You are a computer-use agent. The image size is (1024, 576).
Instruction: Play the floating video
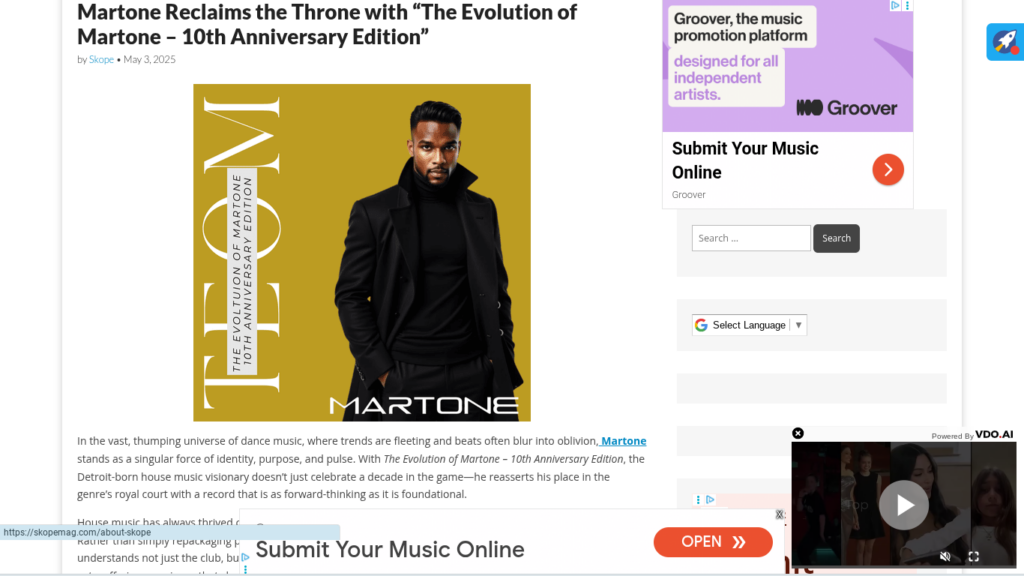[904, 505]
